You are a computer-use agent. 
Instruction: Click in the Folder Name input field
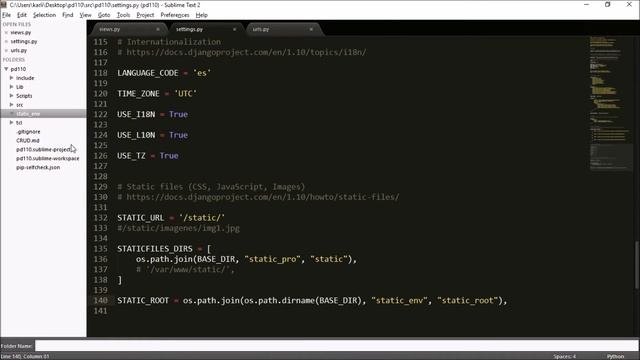point(336,346)
